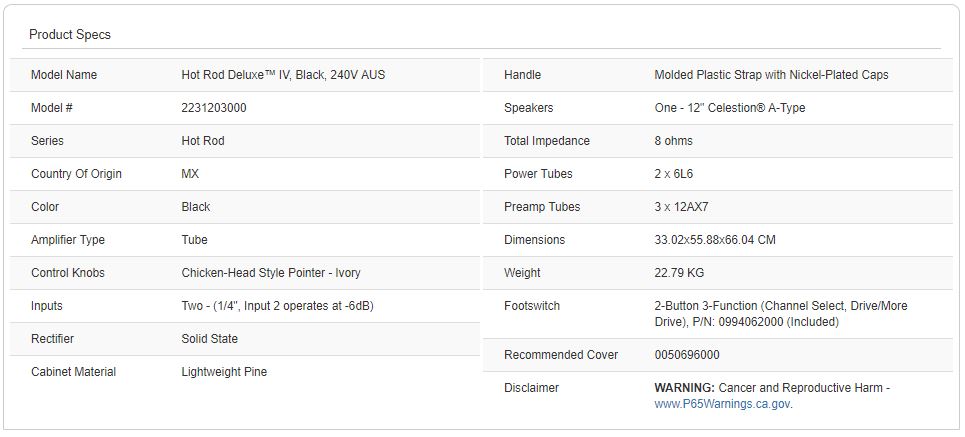Click the Footswitch description text
Image resolution: width=965 pixels, height=437 pixels.
[780, 314]
